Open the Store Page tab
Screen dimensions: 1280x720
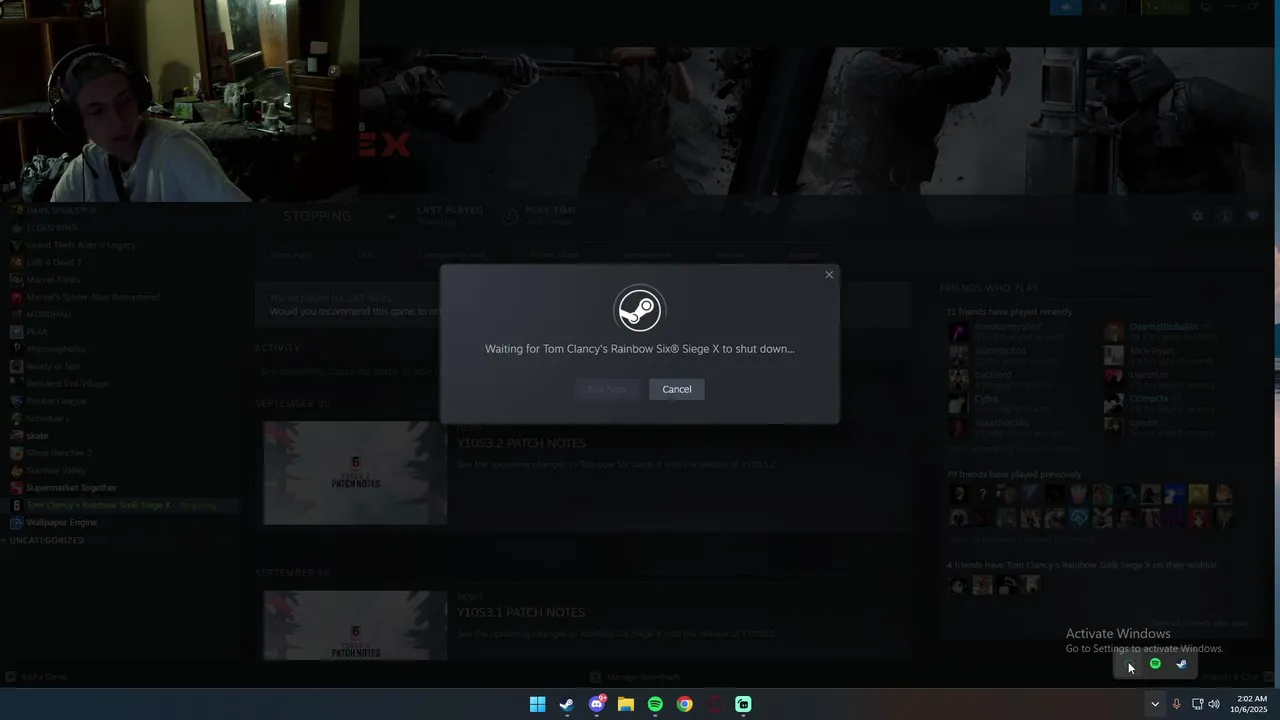[292, 255]
